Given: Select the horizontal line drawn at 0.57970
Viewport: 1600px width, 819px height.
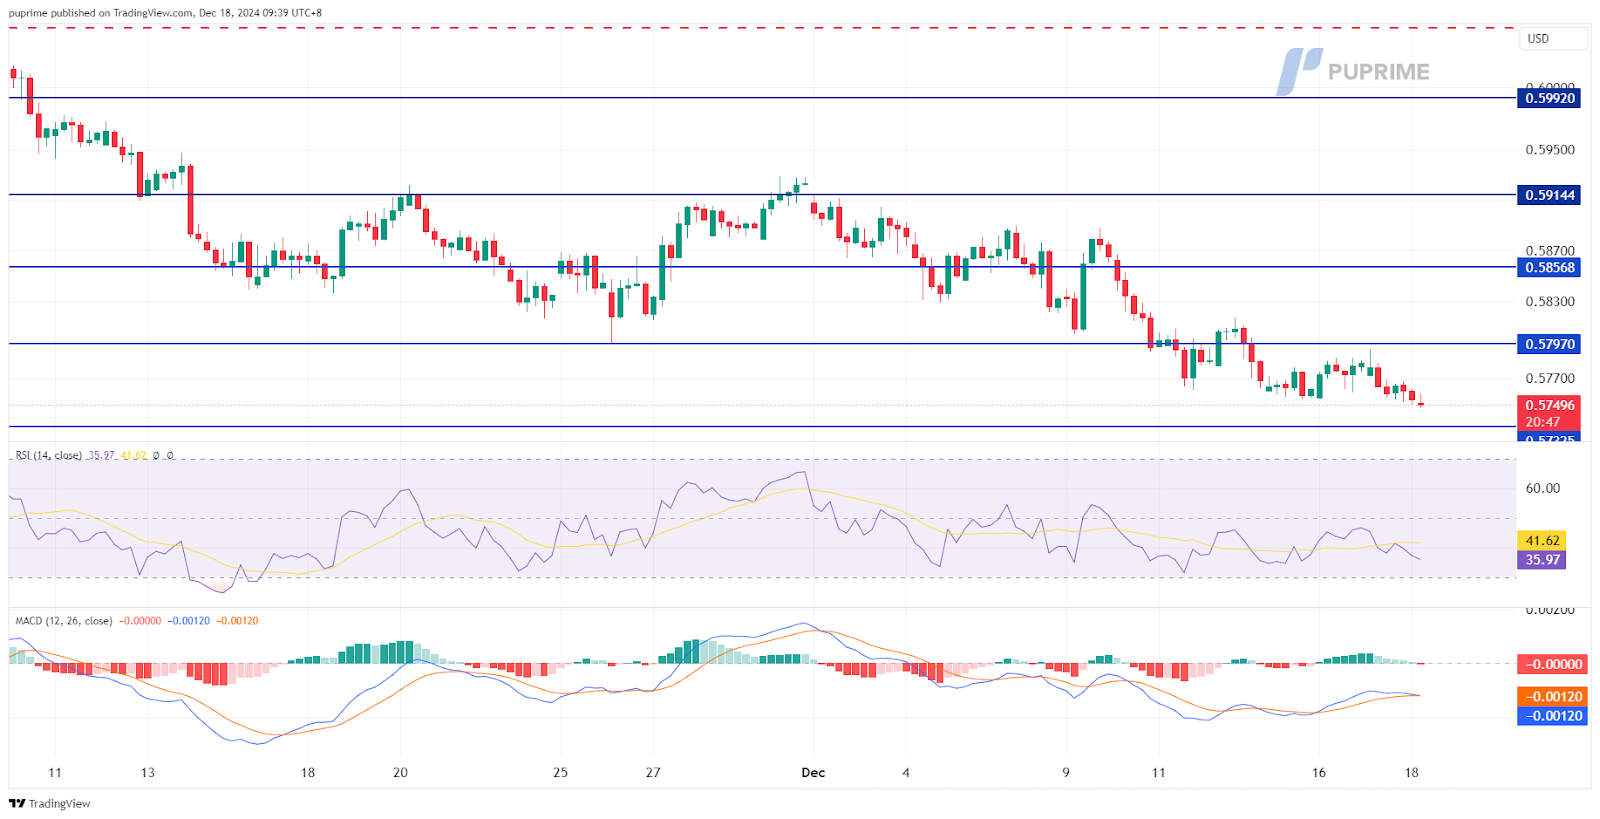Looking at the screenshot, I should pyautogui.click(x=760, y=344).
